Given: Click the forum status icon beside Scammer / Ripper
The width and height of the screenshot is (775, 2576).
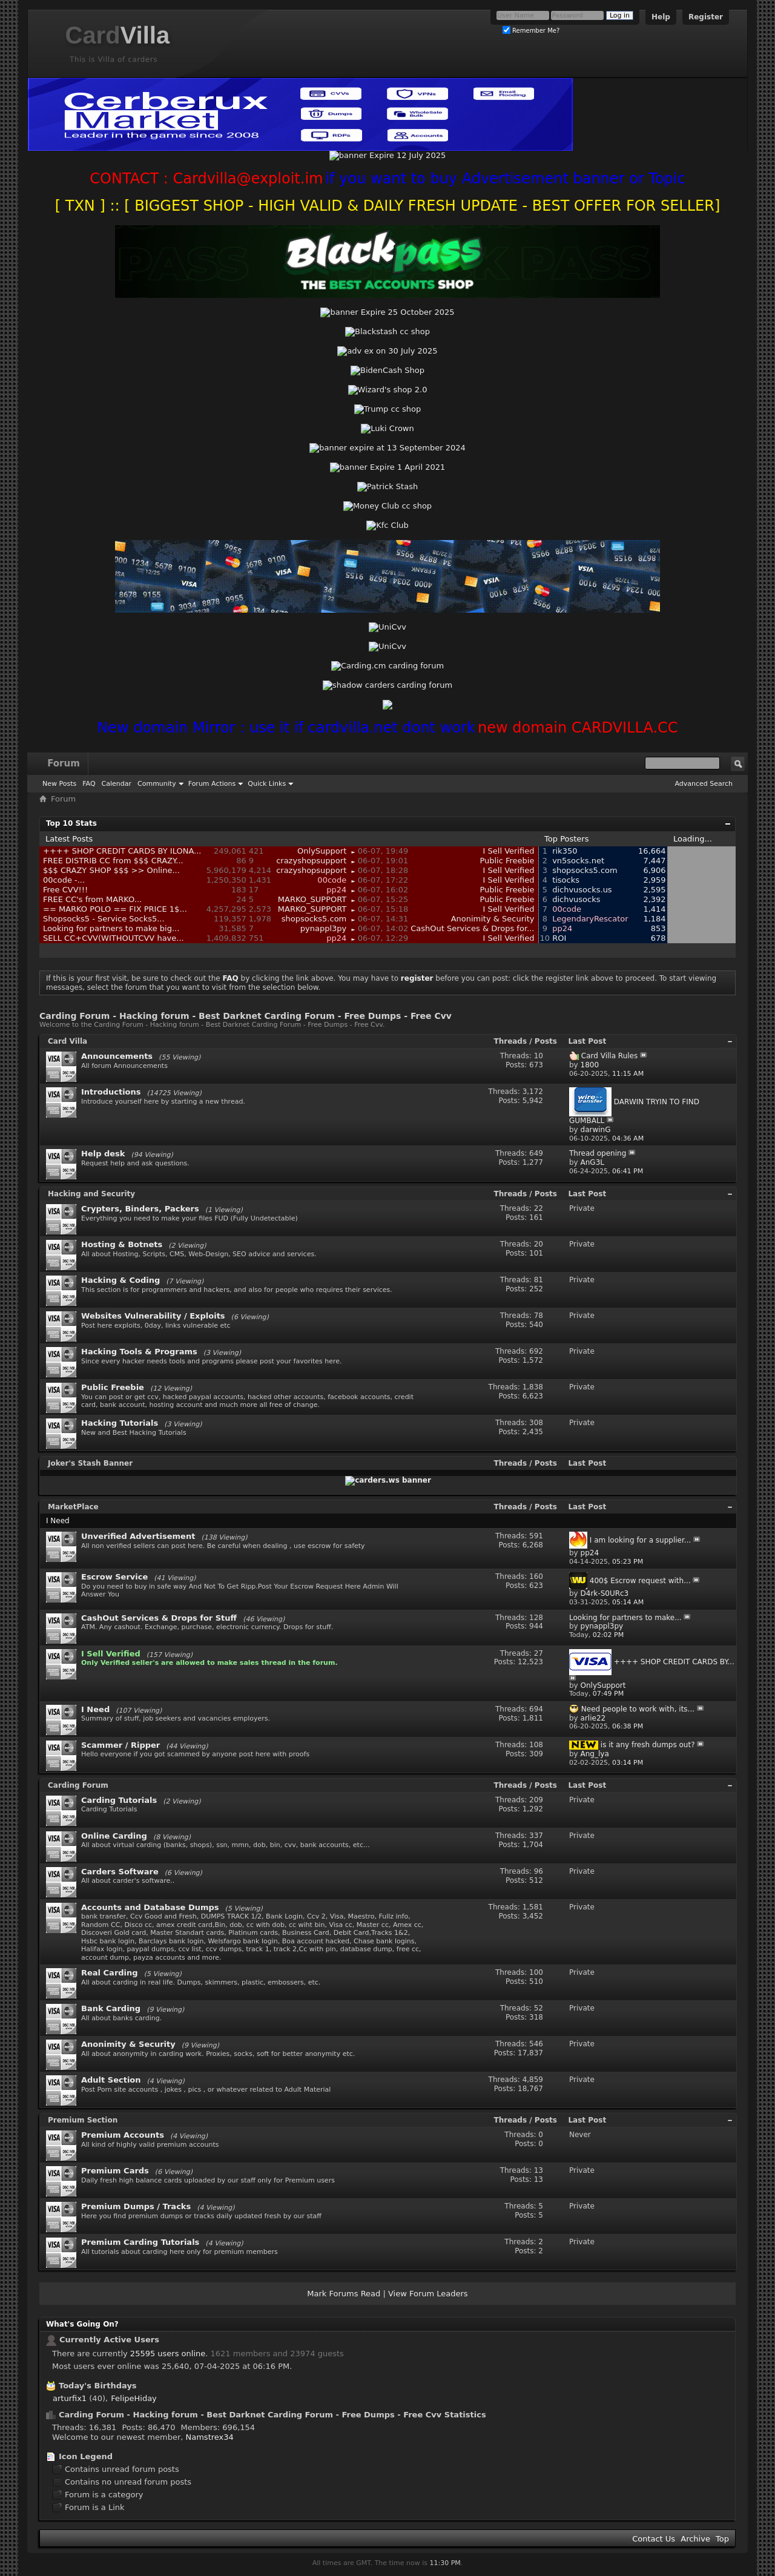Looking at the screenshot, I should (61, 1755).
